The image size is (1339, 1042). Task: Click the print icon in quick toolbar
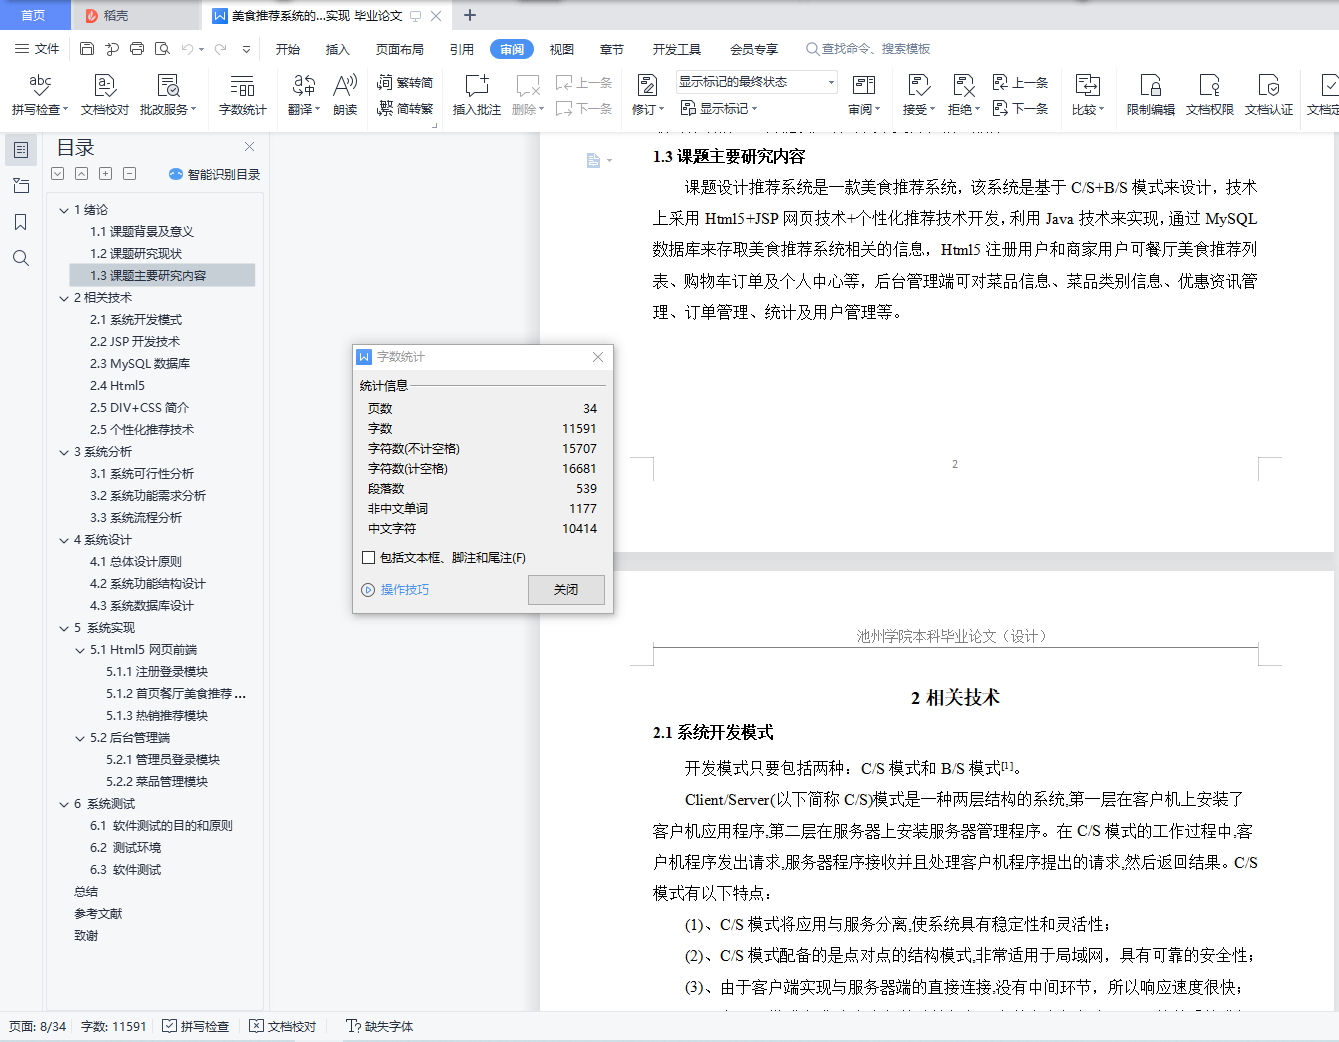tap(137, 49)
